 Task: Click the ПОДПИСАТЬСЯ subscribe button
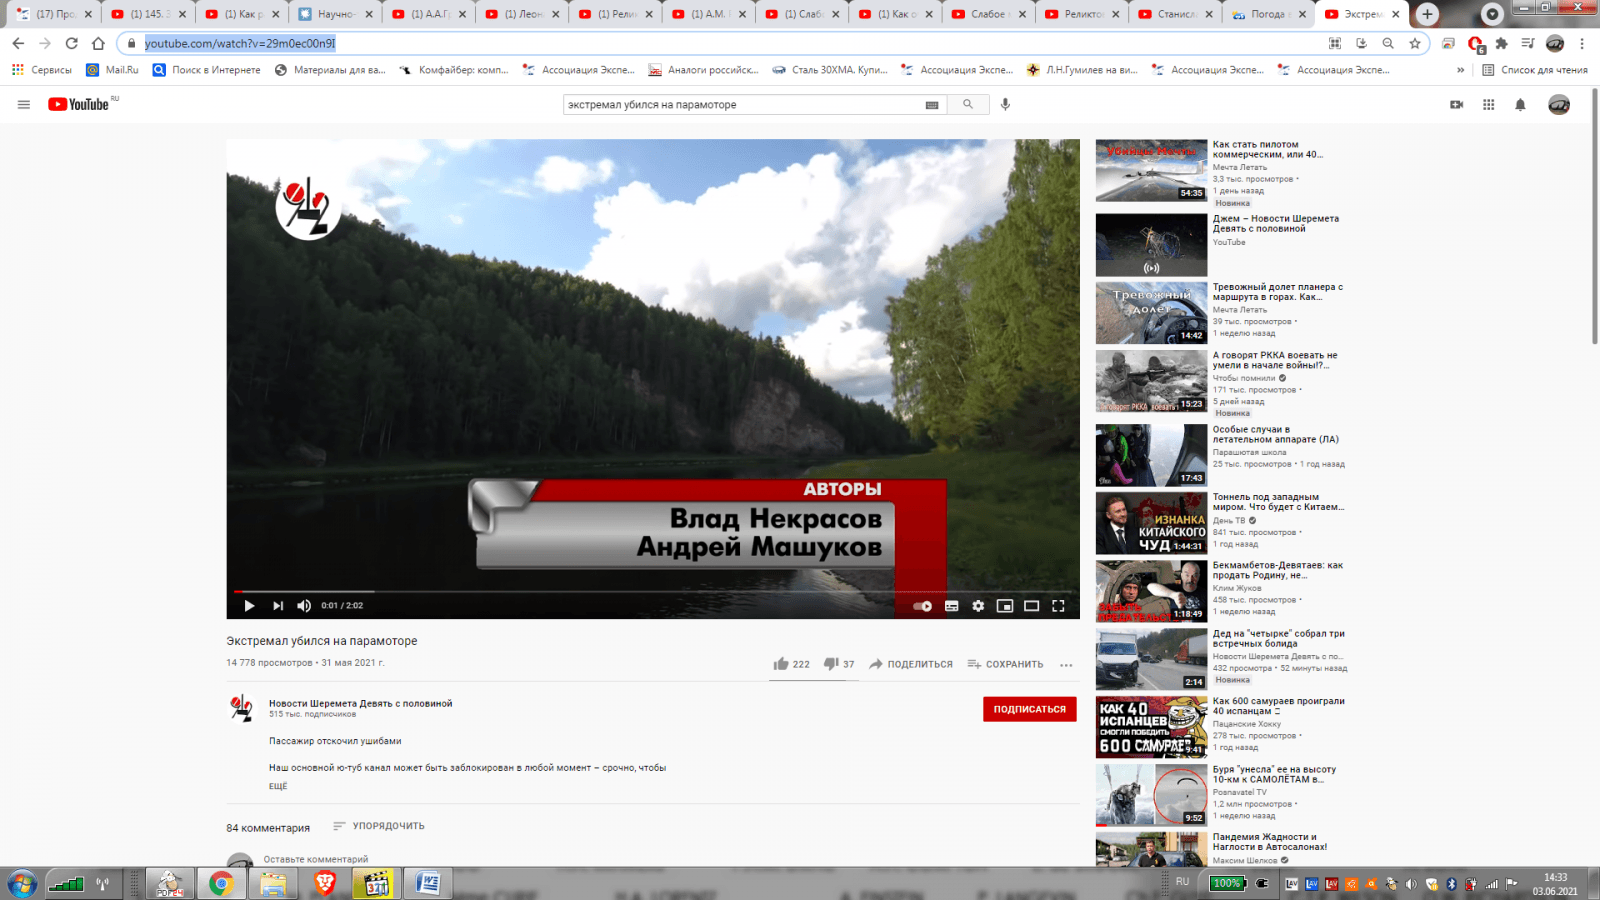1029,709
